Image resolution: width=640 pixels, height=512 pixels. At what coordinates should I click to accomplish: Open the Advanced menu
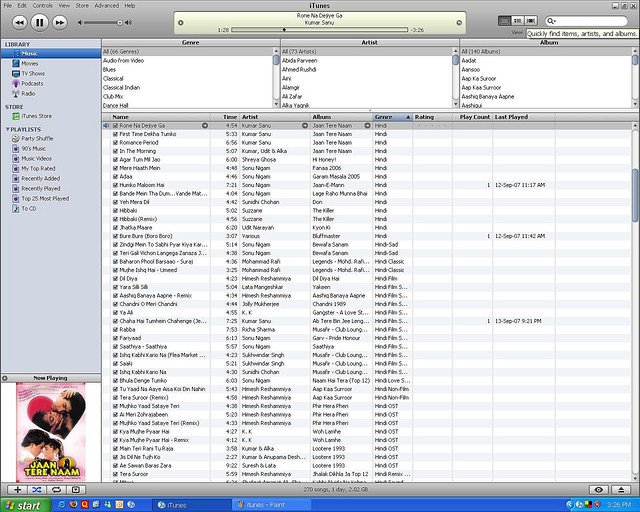(107, 6)
